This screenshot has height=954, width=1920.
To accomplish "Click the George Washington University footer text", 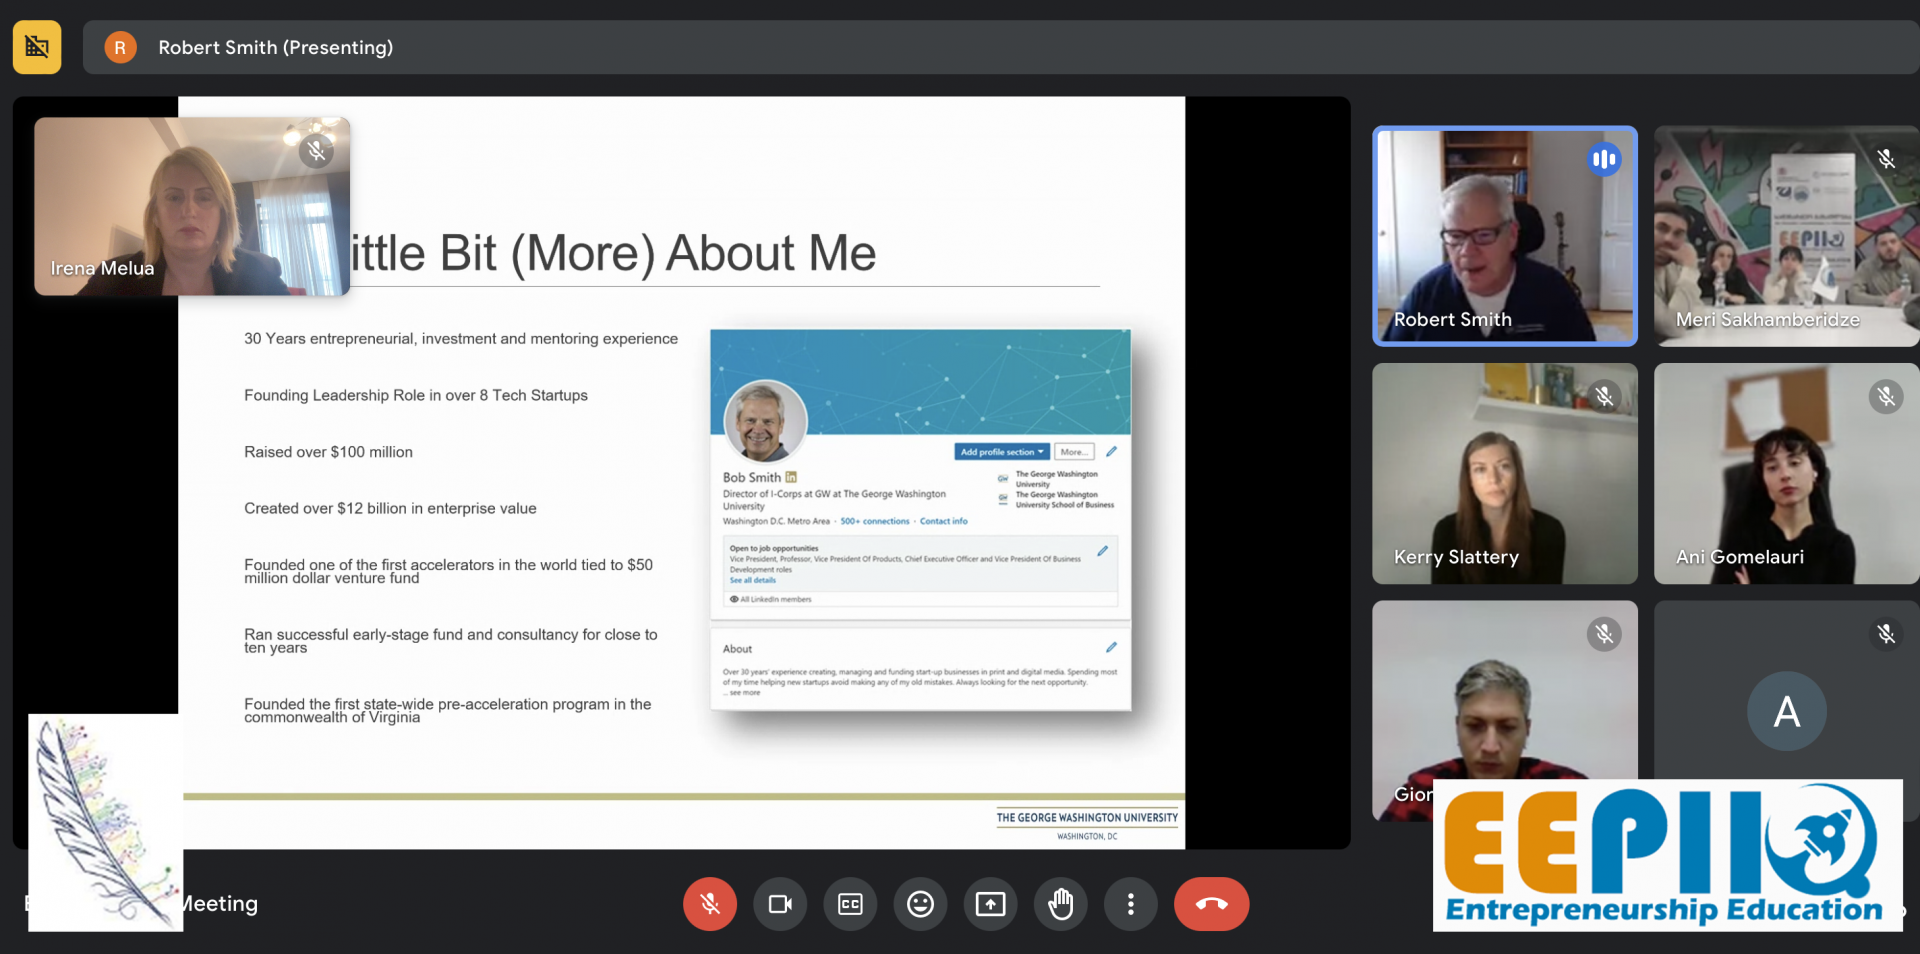I will (x=1087, y=818).
